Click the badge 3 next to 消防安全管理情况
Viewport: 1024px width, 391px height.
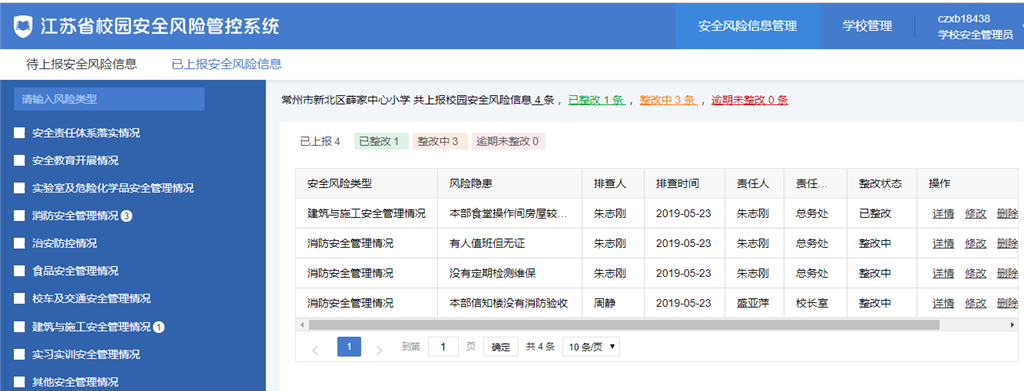click(x=127, y=215)
